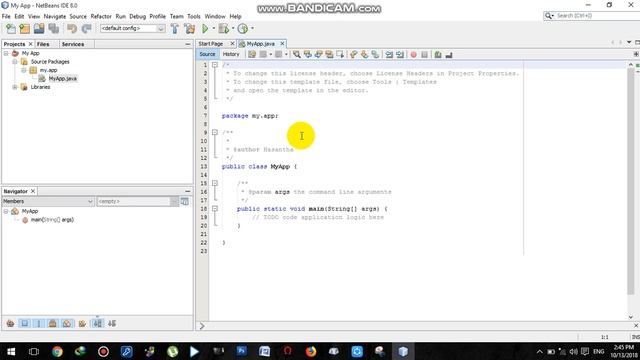Click the Toggle Bookmark icon
This screenshot has width=640, height=360.
375,54
